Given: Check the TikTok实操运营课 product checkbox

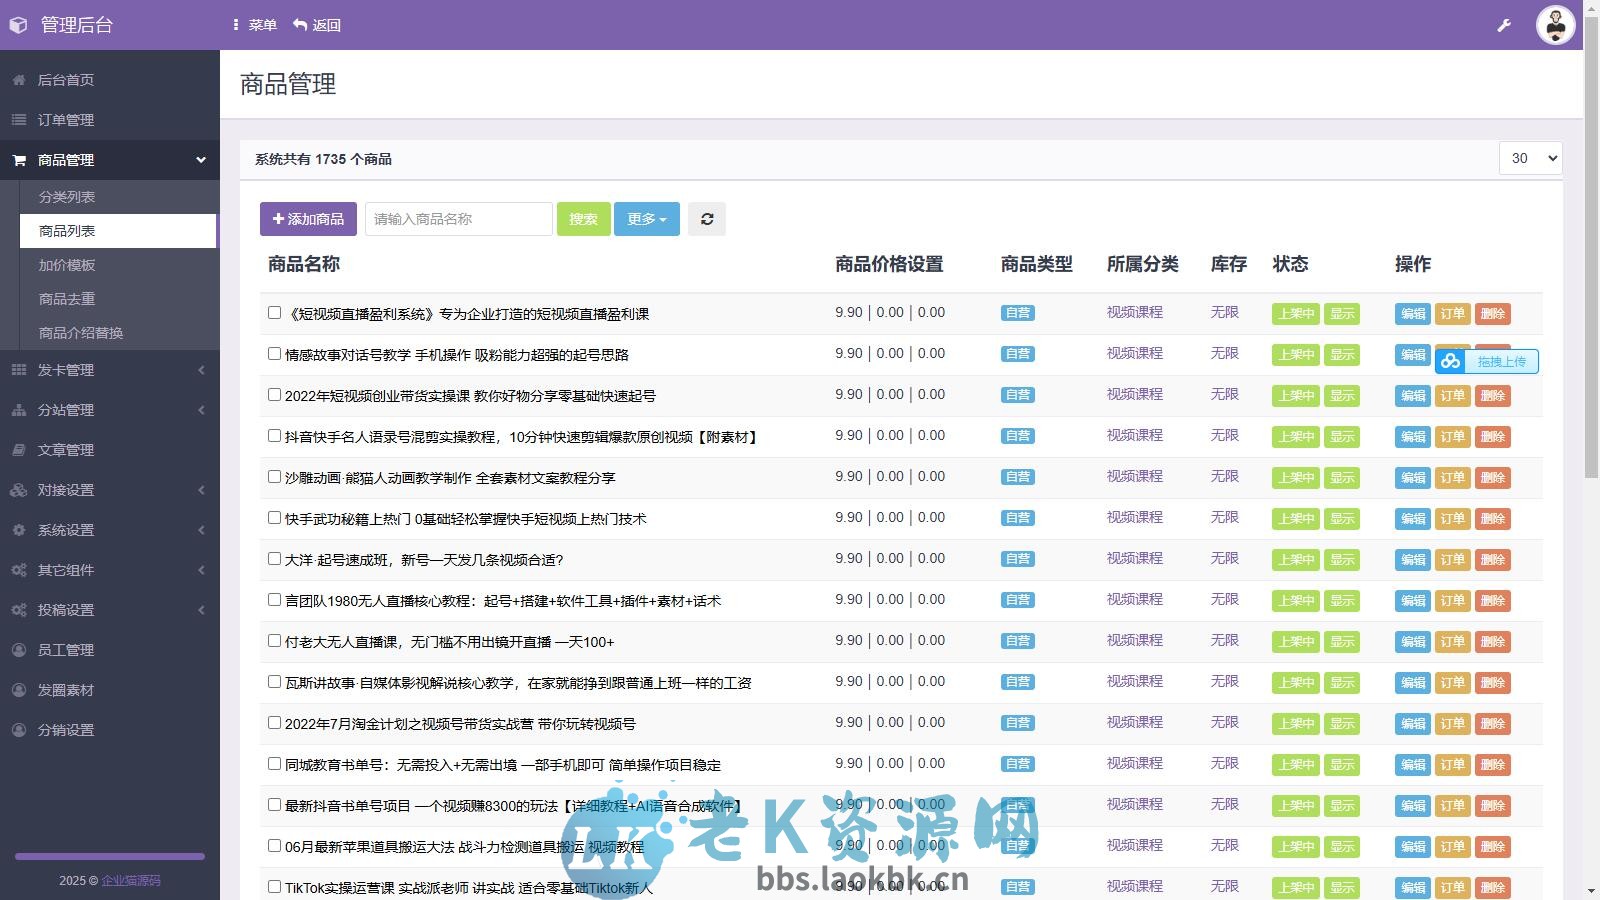Looking at the screenshot, I should [274, 886].
